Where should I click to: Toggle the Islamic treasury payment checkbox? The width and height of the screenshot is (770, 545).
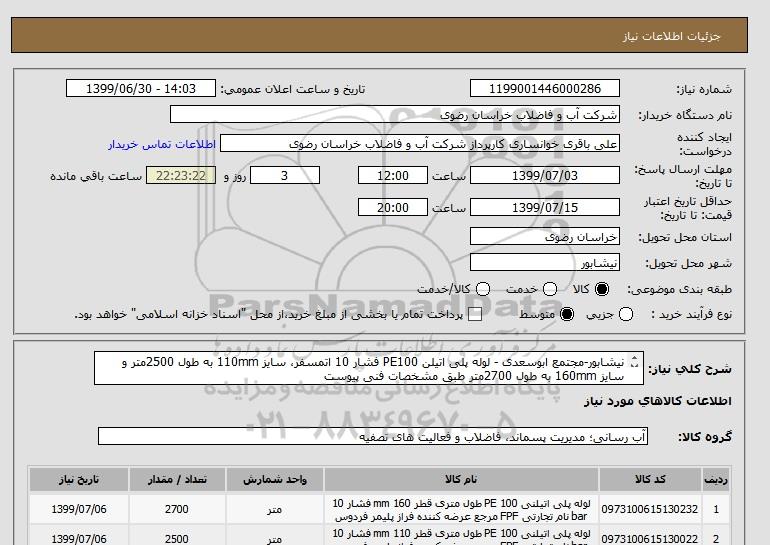(475, 314)
